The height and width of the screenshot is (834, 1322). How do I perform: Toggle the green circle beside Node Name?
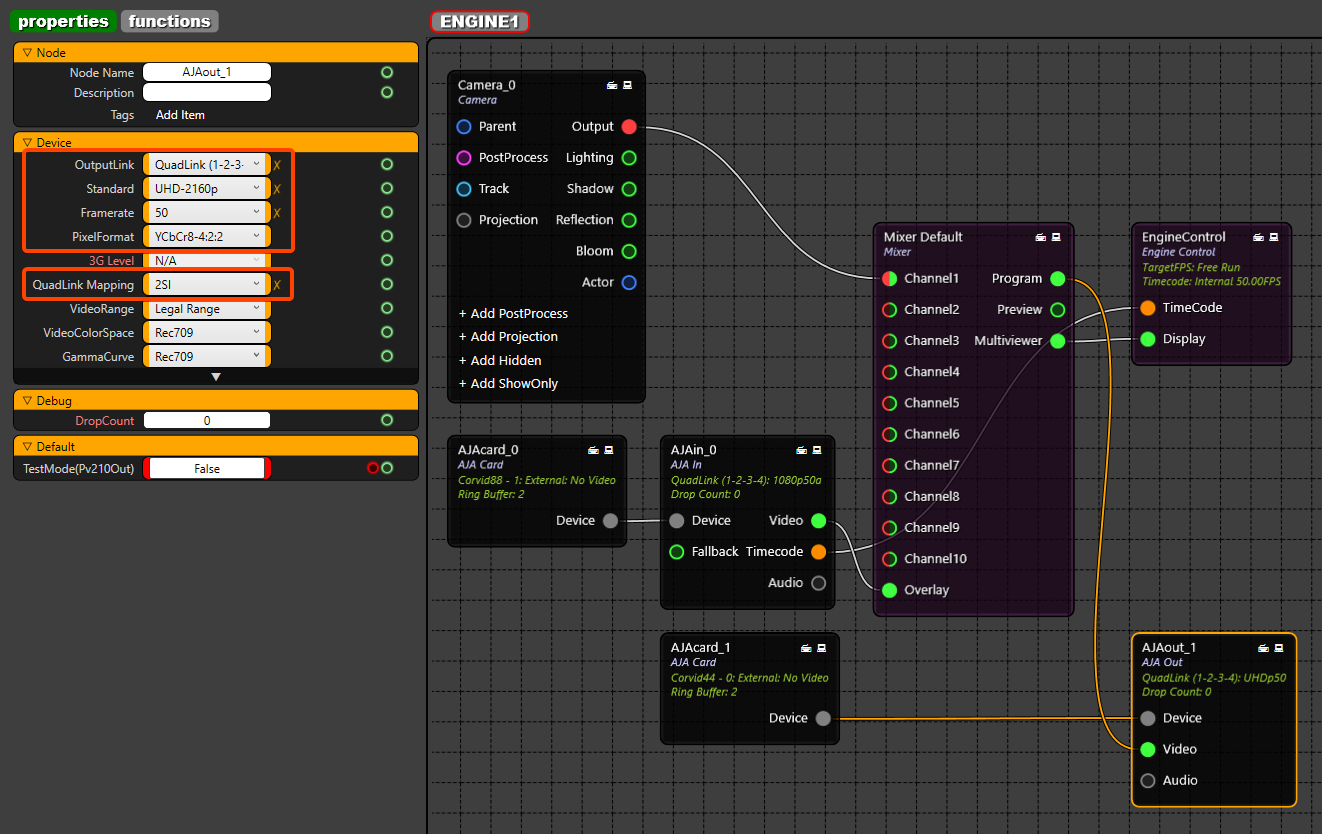point(387,73)
